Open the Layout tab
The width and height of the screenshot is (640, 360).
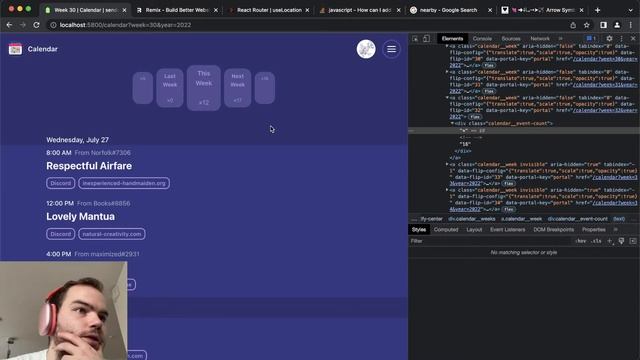click(x=474, y=229)
